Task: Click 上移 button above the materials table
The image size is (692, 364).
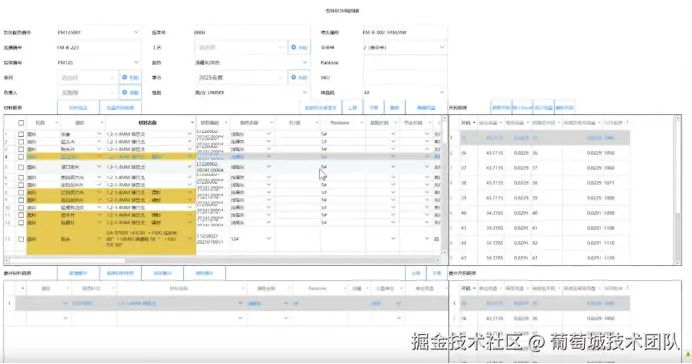Action: pyautogui.click(x=352, y=107)
